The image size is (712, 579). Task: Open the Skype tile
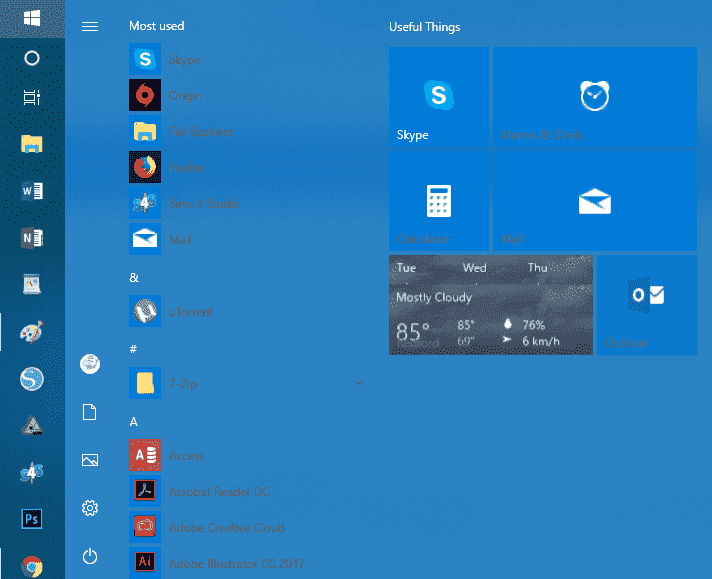pyautogui.click(x=439, y=97)
